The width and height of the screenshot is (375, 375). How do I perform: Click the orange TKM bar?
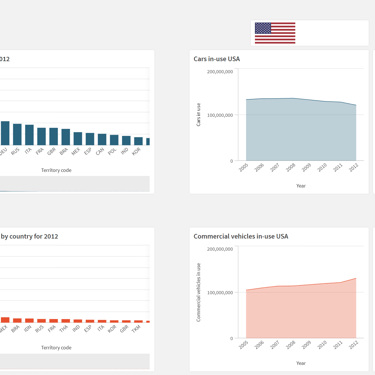pos(138,322)
